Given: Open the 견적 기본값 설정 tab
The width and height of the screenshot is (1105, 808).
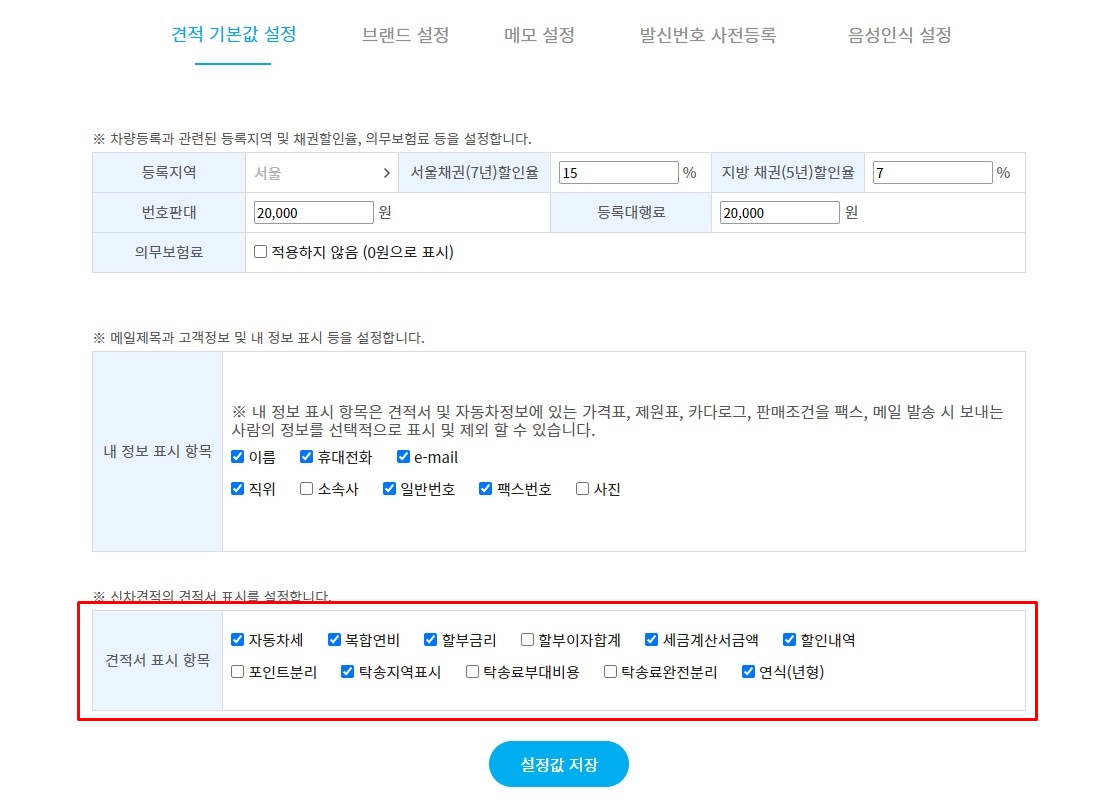Looking at the screenshot, I should (233, 35).
